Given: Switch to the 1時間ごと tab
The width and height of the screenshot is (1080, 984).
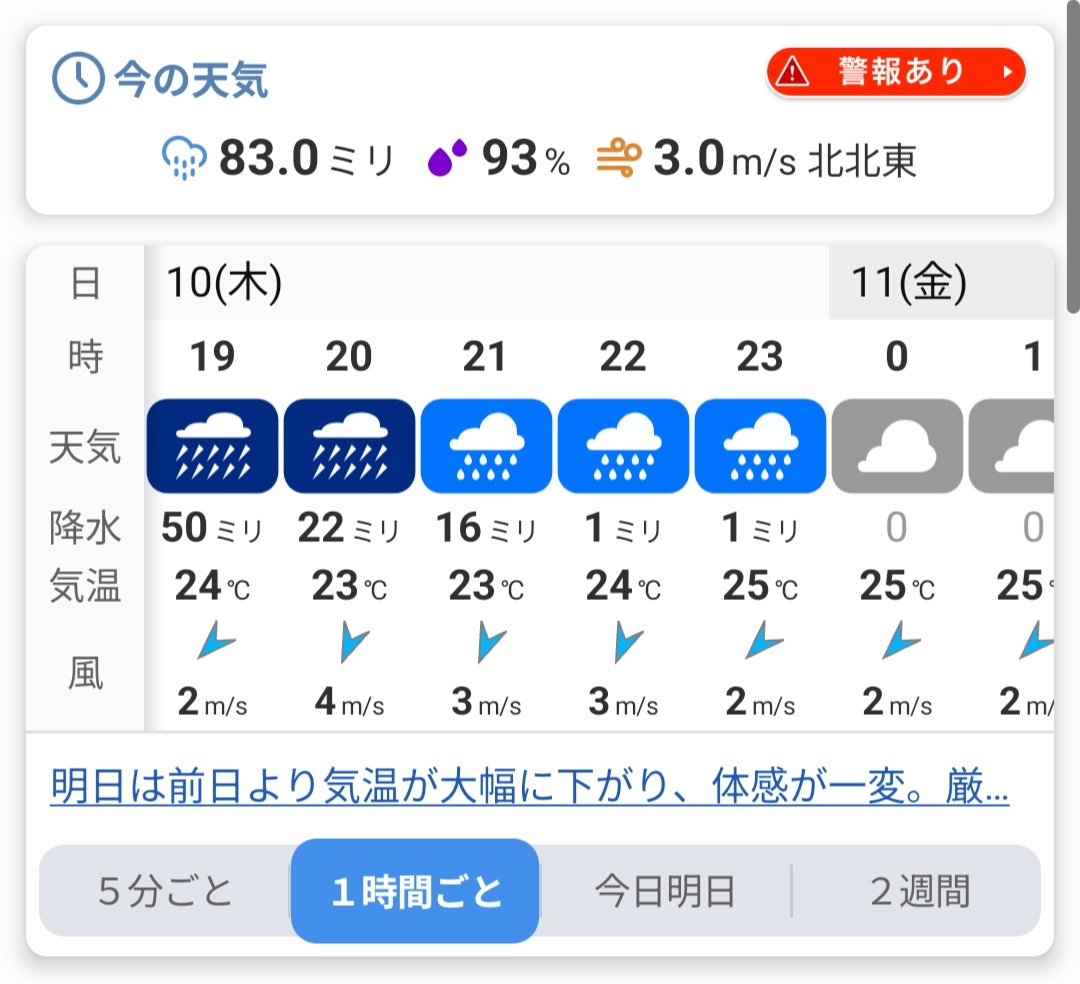Looking at the screenshot, I should click(415, 891).
